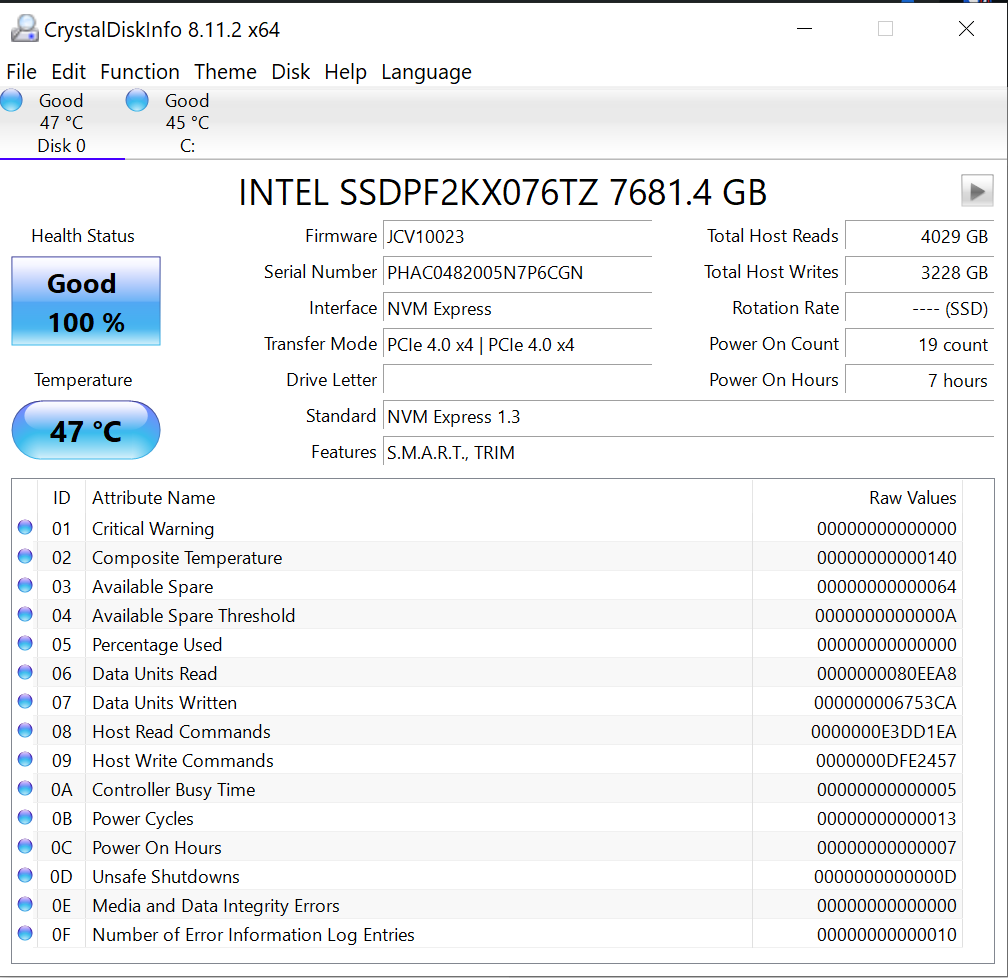1008x978 pixels.
Task: Select the Power On Hours attribute row
Action: pyautogui.click(x=400, y=847)
